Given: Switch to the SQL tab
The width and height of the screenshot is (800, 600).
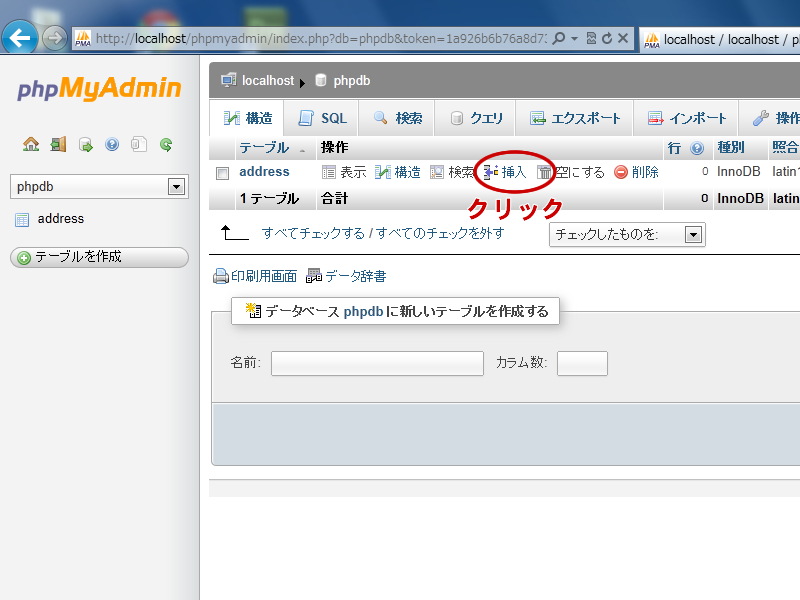Looking at the screenshot, I should pyautogui.click(x=322, y=118).
